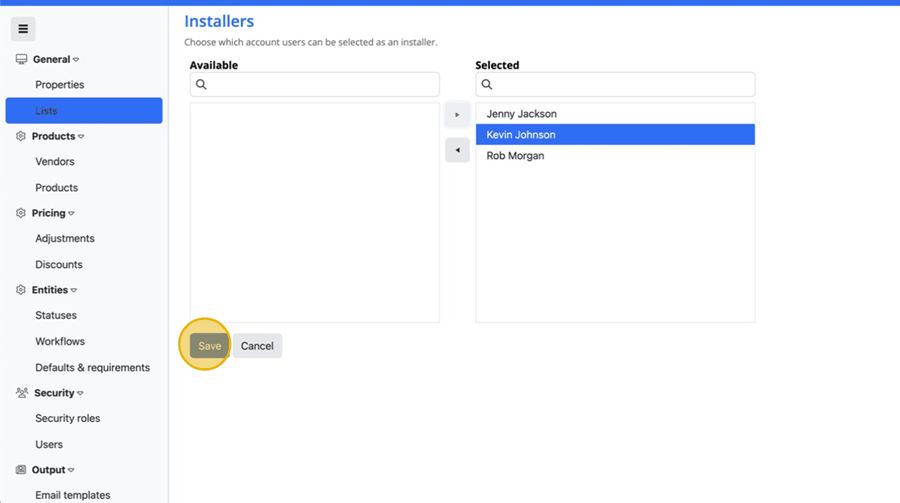The image size is (900, 503).
Task: Click the move-left arrow button
Action: (457, 151)
